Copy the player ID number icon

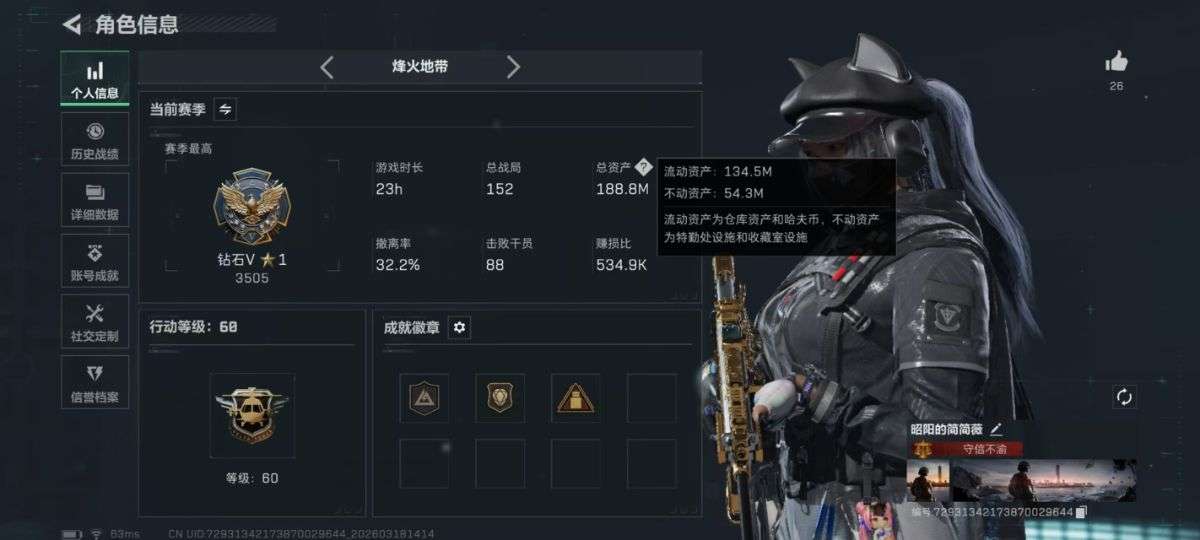1081,512
